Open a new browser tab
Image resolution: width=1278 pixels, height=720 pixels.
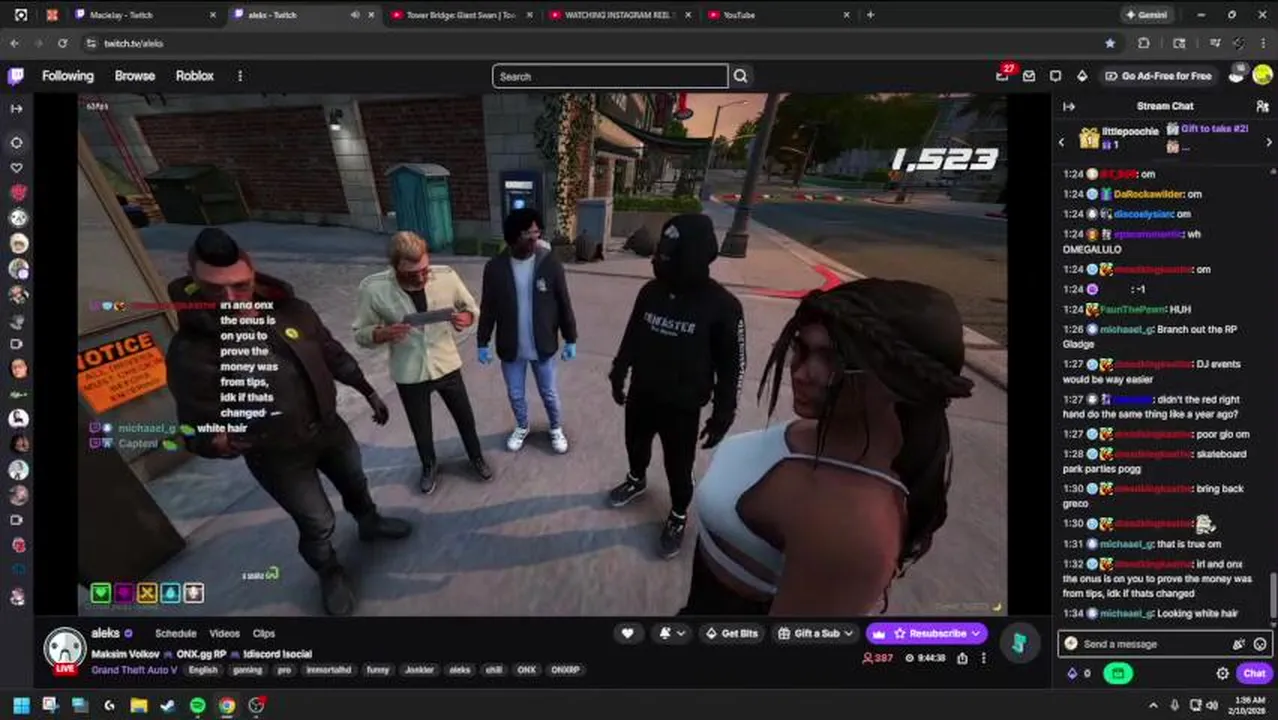point(870,15)
